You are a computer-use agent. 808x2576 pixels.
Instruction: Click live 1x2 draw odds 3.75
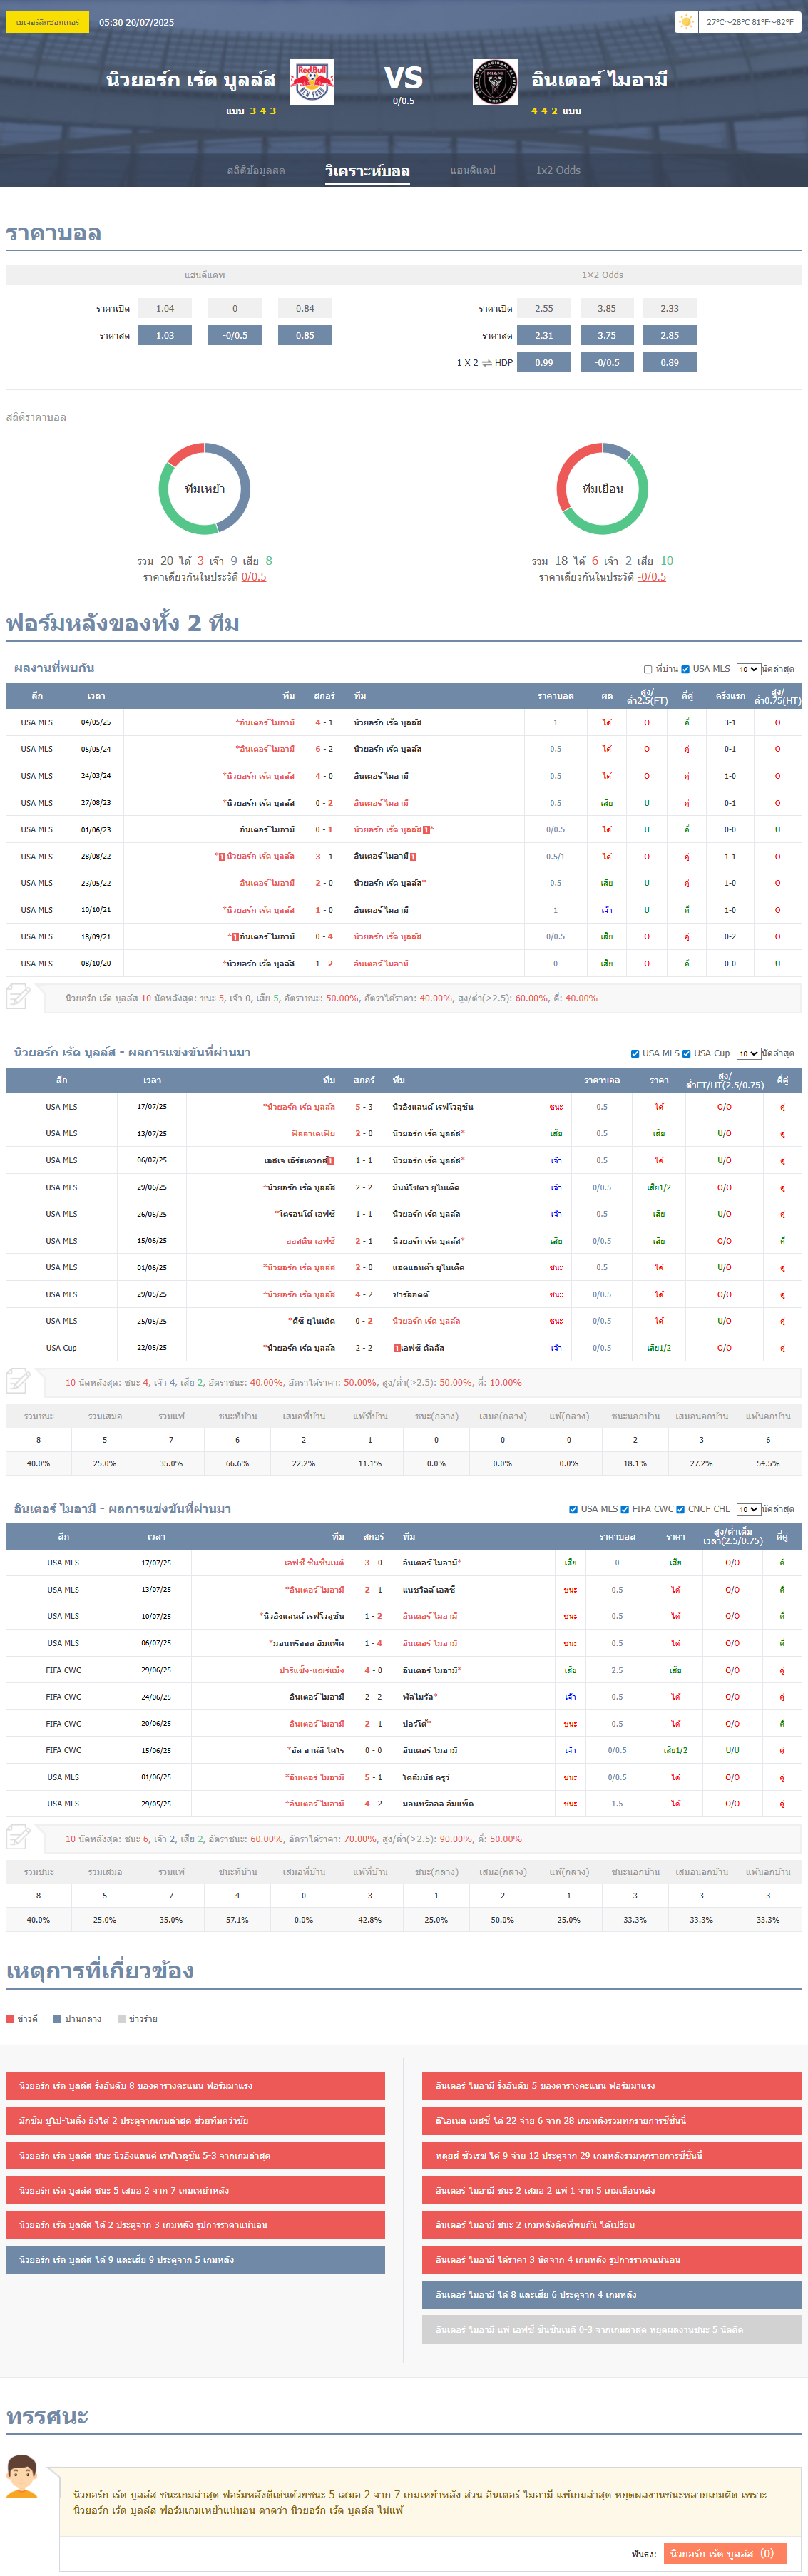(607, 336)
